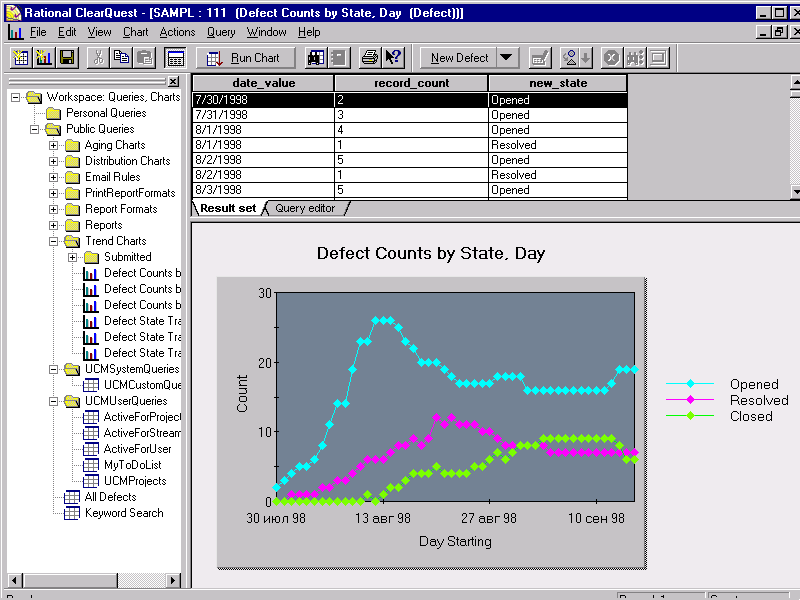The height and width of the screenshot is (600, 800).
Task: Open the Chart menu
Action: [x=135, y=32]
